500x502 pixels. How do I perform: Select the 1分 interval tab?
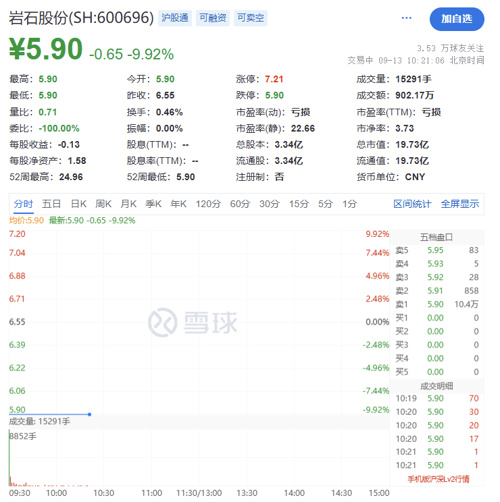click(x=350, y=204)
